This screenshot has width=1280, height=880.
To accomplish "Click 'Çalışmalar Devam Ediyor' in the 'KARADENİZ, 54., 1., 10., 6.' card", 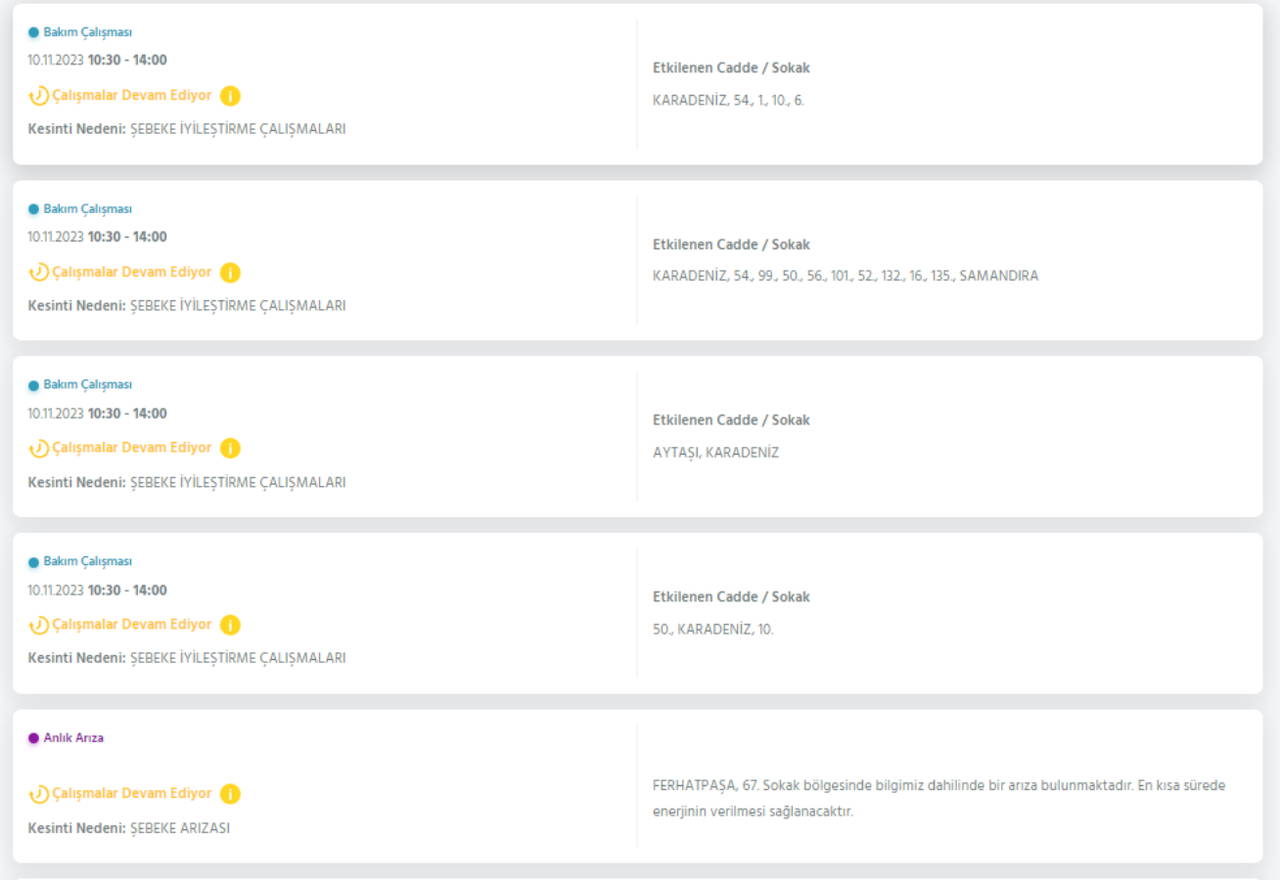I will tap(131, 96).
